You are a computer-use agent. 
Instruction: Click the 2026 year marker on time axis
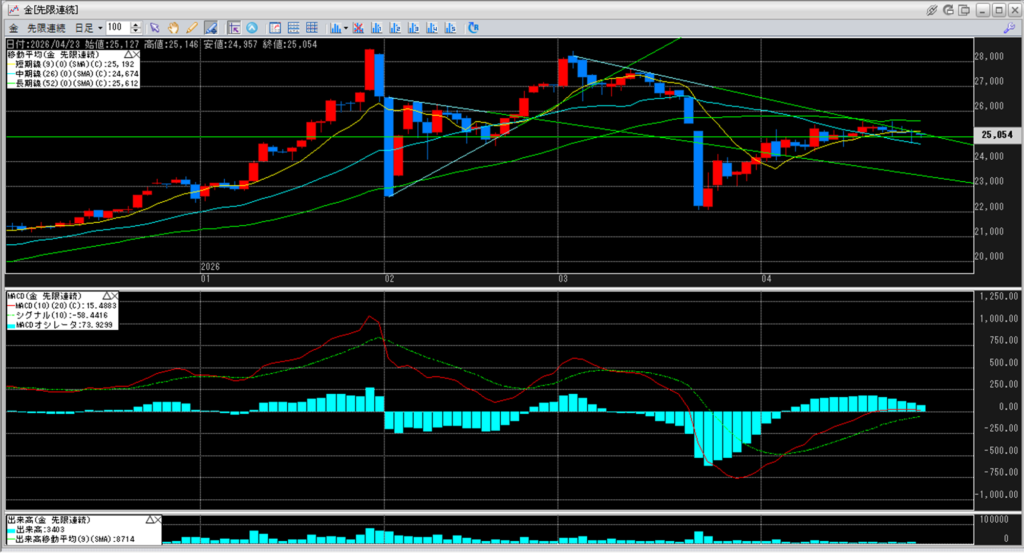210,266
